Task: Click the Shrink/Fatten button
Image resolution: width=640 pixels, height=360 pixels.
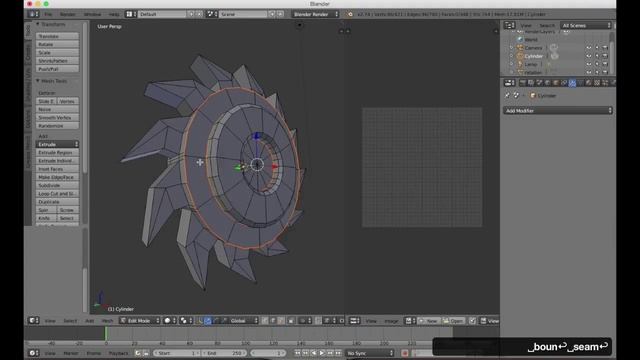Action: coord(57,61)
